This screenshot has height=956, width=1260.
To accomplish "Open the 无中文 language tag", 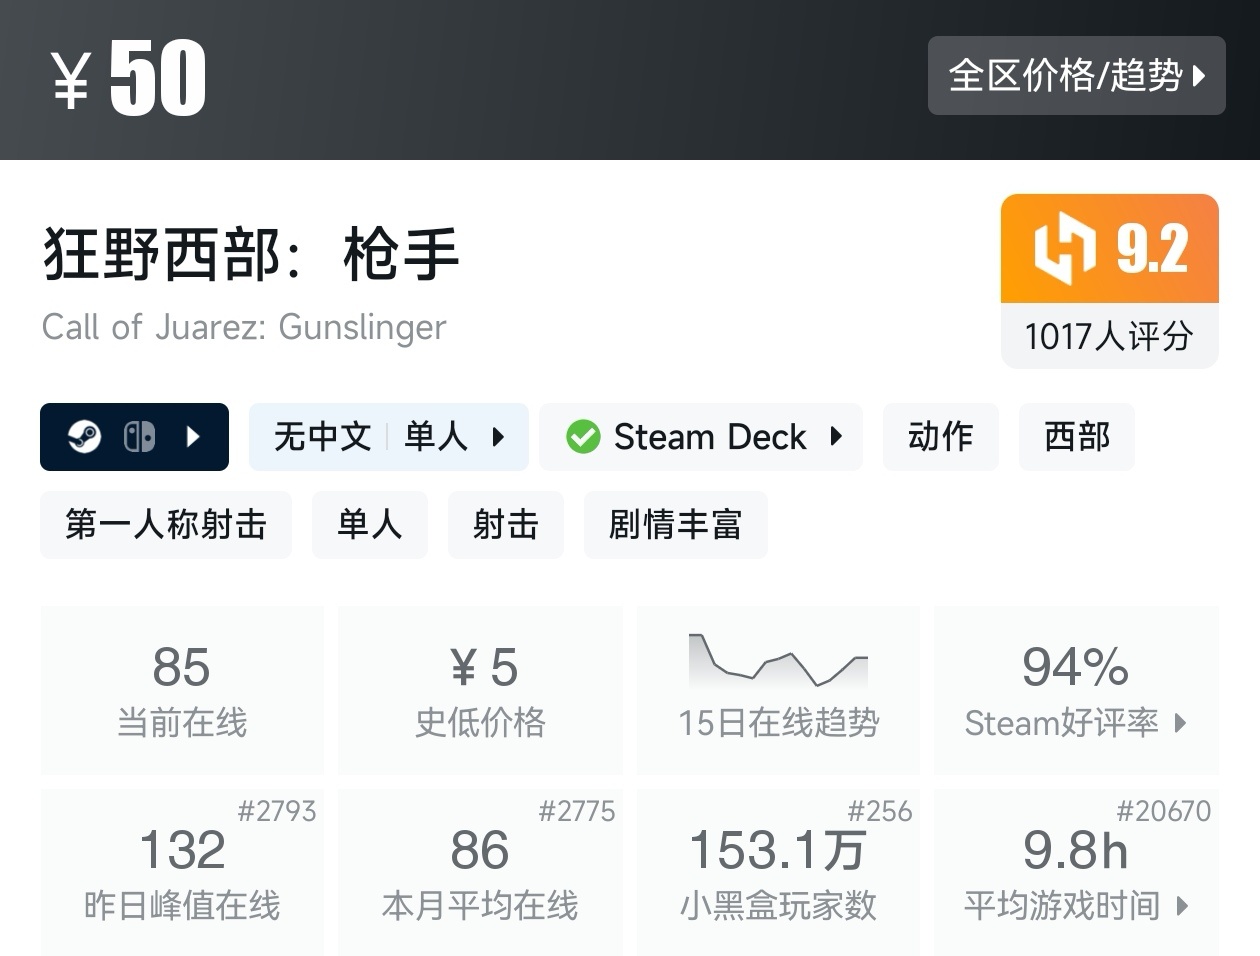I will click(322, 437).
